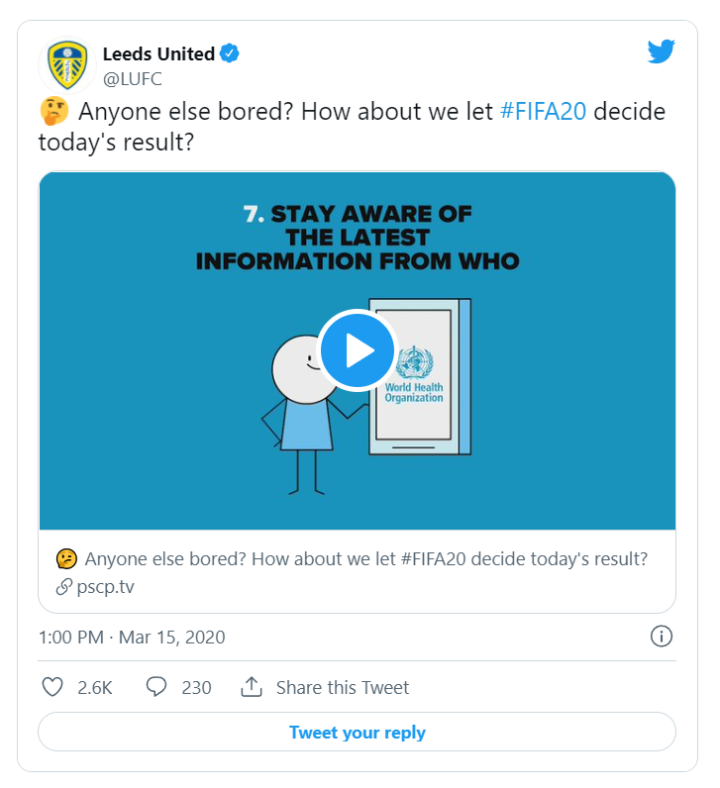Click the Twitter bird logo

tap(661, 52)
